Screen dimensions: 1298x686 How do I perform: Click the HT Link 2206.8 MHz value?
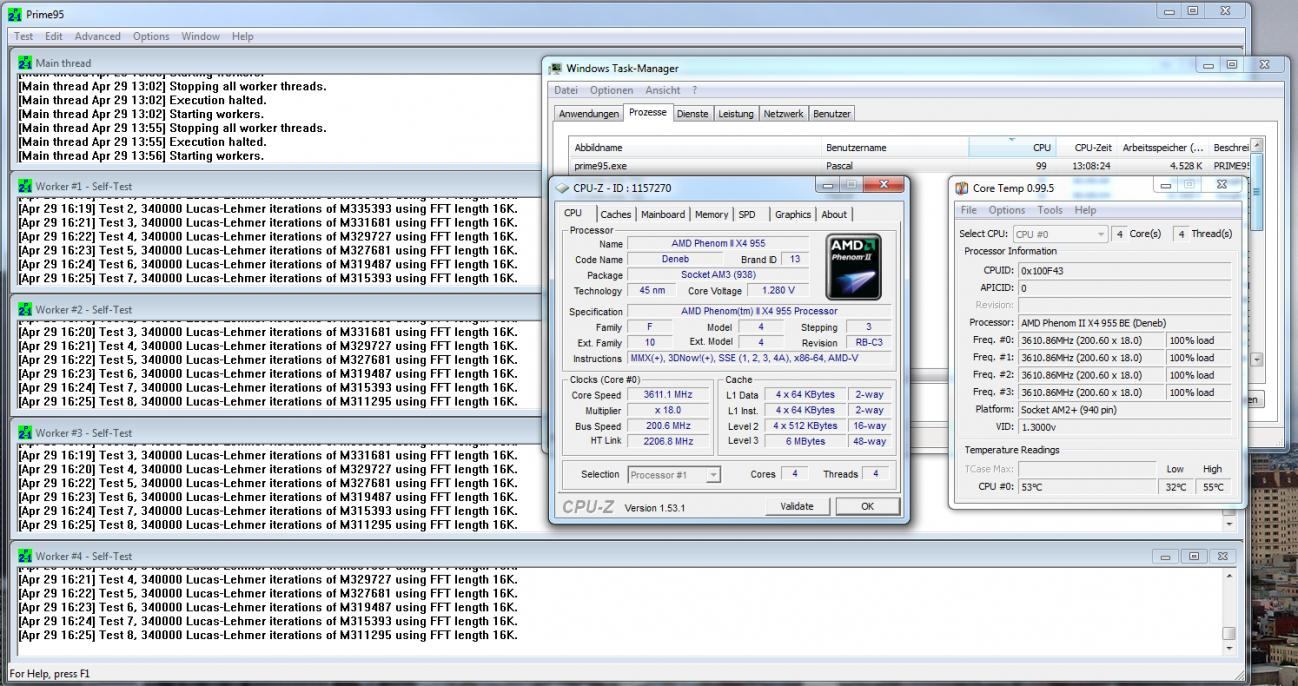click(x=668, y=441)
